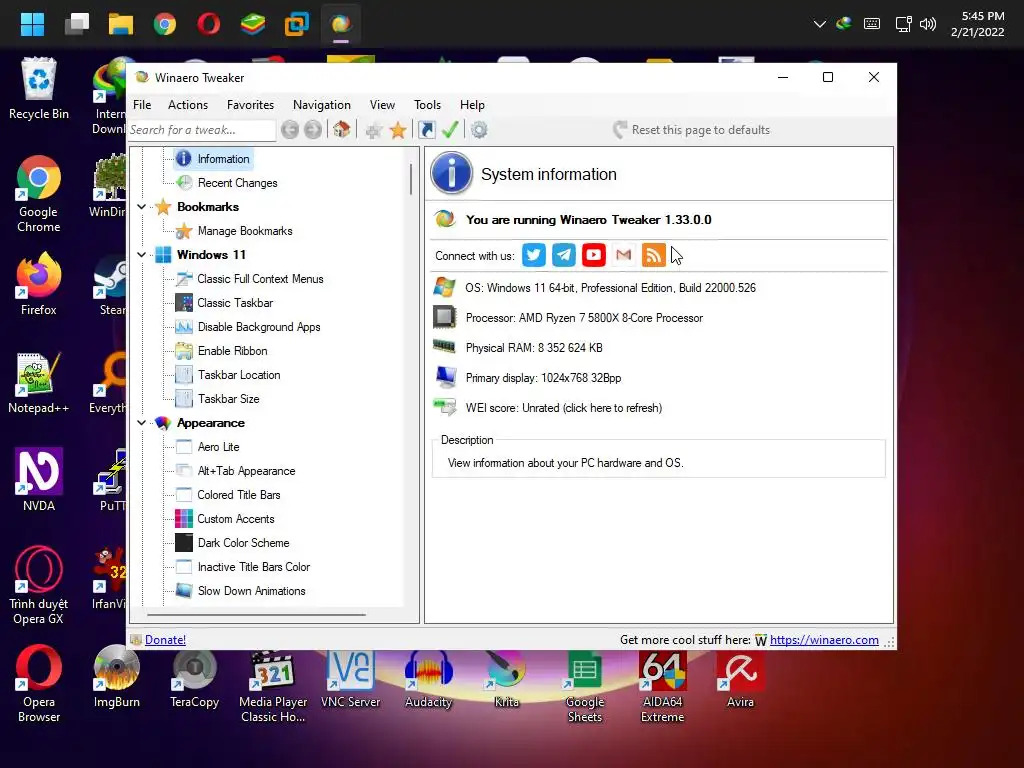Screen dimensions: 1024x768
Task: Open Notepad++ desktop shortcut
Action: [x=39, y=383]
